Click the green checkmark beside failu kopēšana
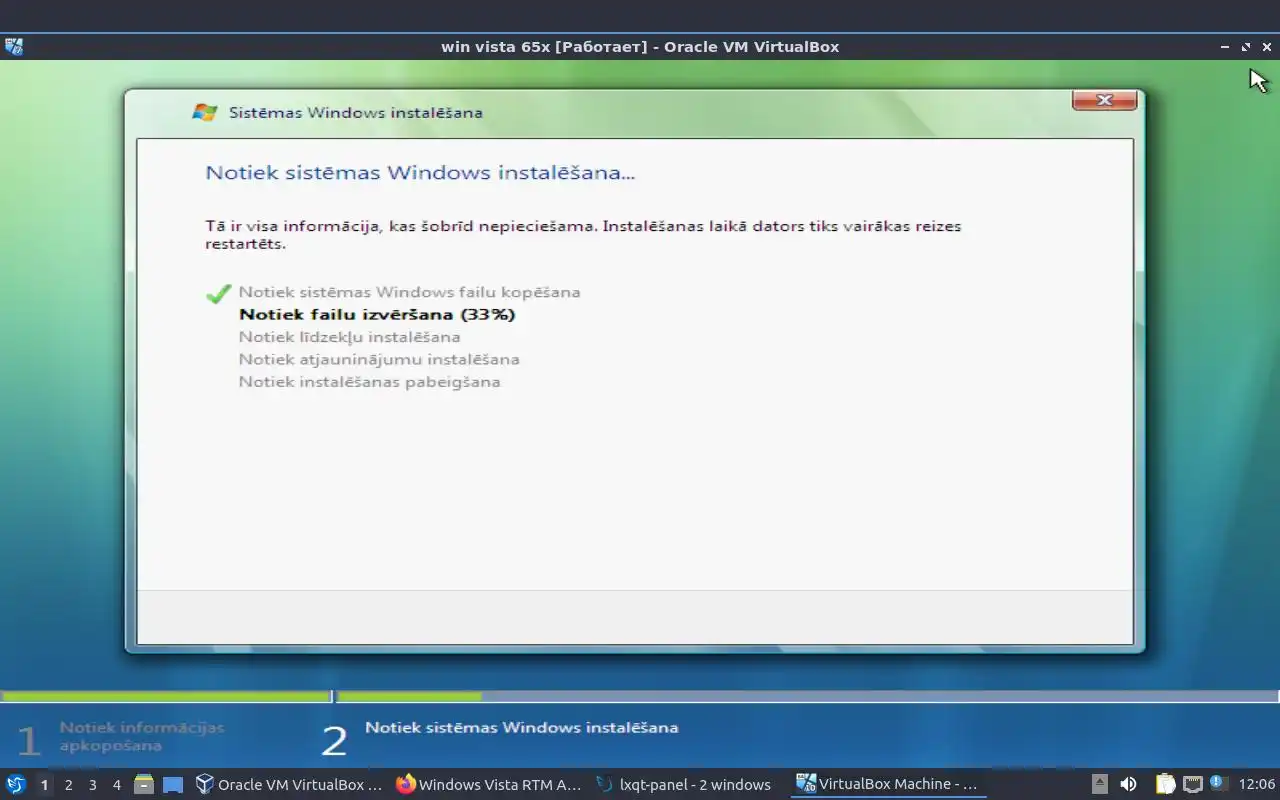This screenshot has width=1280, height=800. pos(218,294)
